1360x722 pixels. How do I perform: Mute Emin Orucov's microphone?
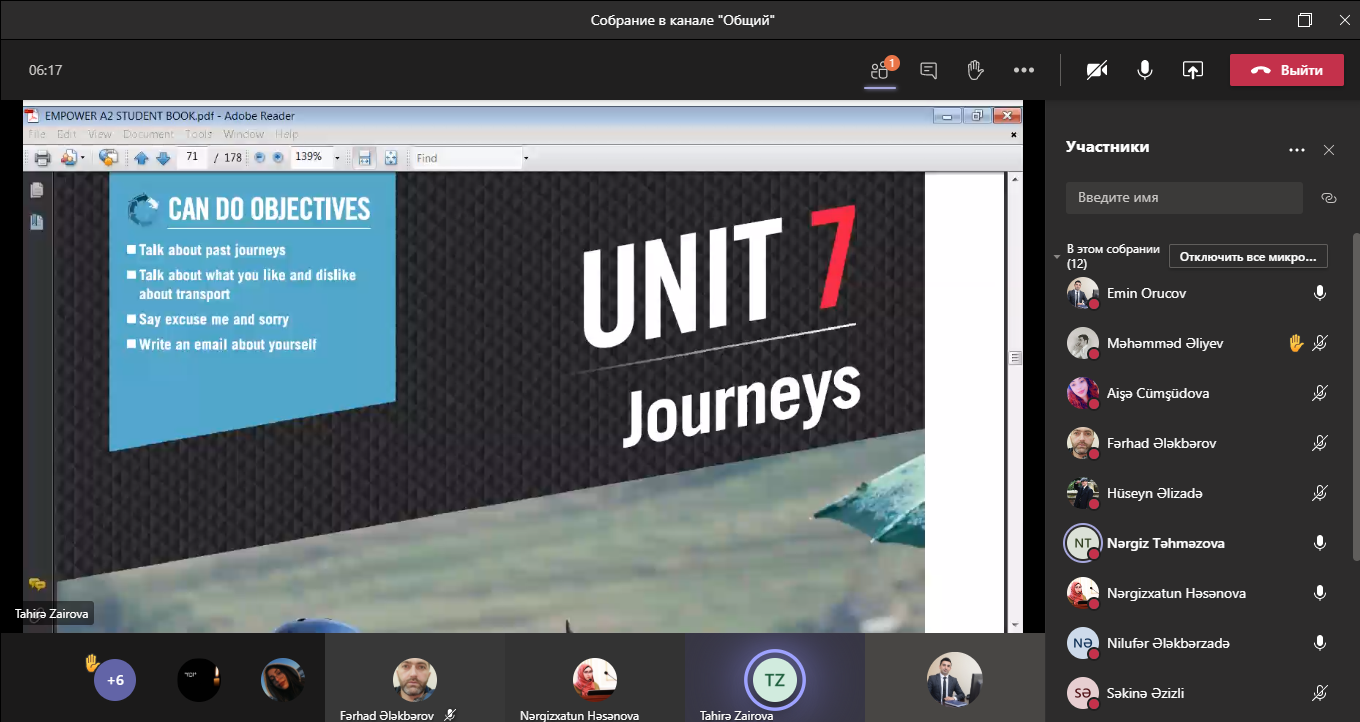coord(1320,293)
